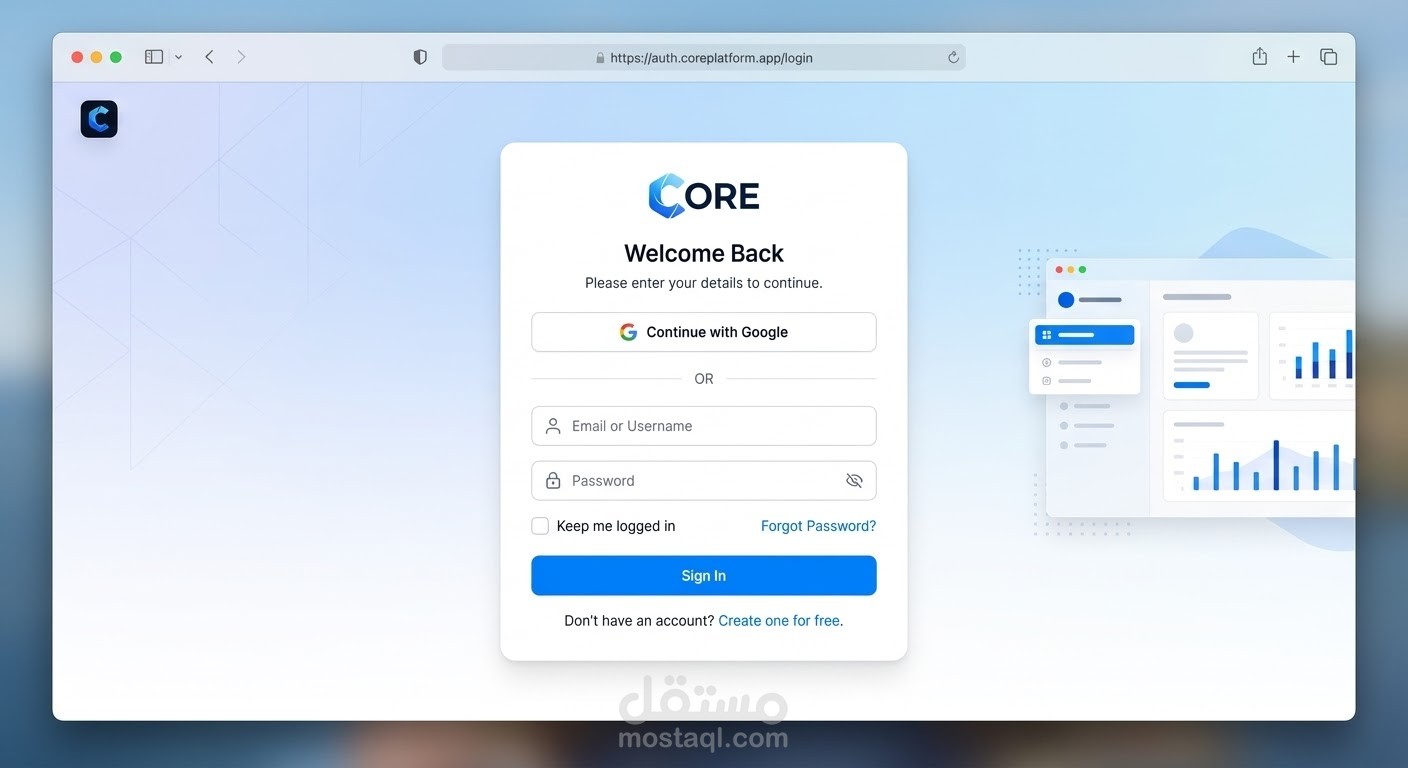
Task: Submit with the Sign In button
Action: 704,576
